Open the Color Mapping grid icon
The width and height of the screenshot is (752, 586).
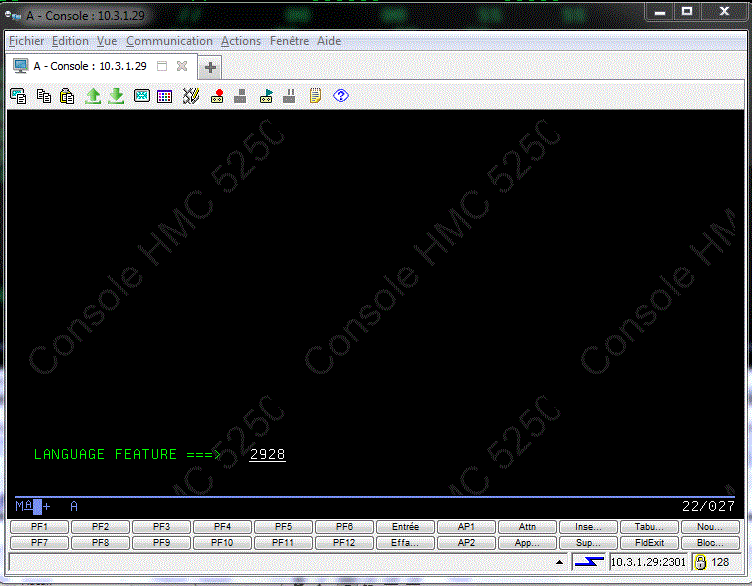[x=164, y=96]
